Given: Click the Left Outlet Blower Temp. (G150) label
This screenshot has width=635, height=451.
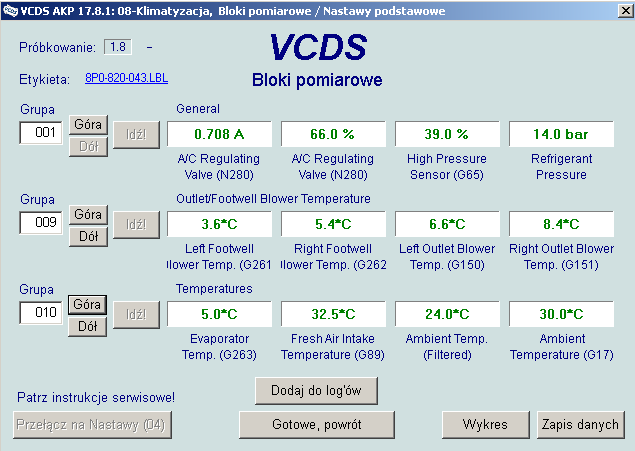Looking at the screenshot, I should pyautogui.click(x=447, y=256).
